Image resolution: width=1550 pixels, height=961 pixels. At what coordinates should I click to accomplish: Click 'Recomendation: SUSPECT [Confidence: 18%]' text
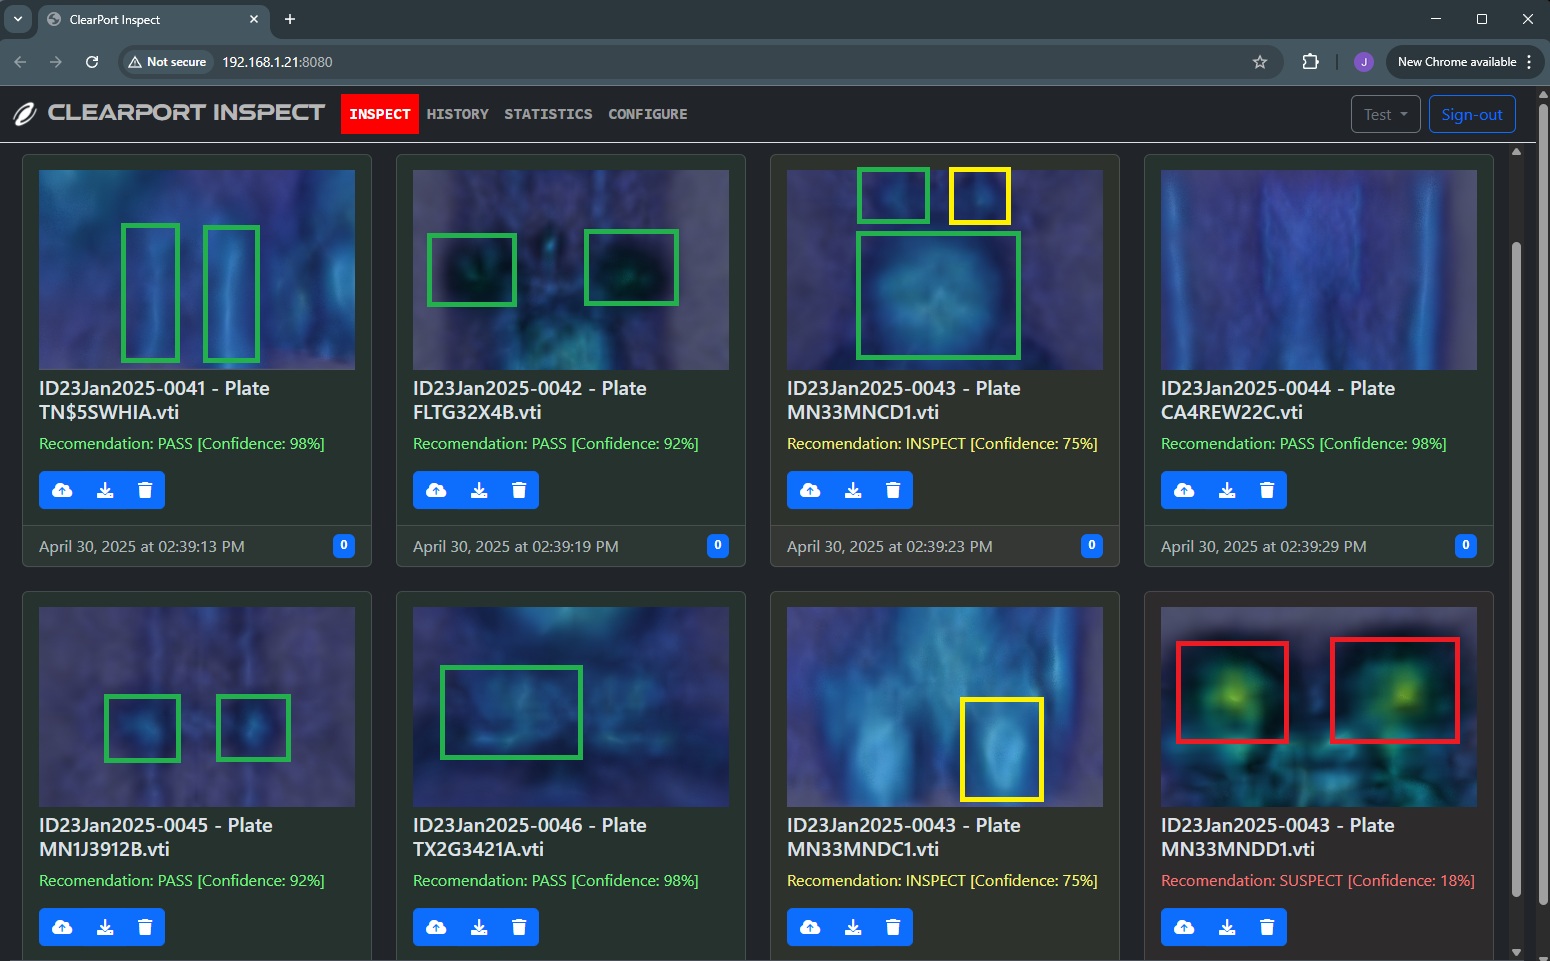pos(1318,881)
